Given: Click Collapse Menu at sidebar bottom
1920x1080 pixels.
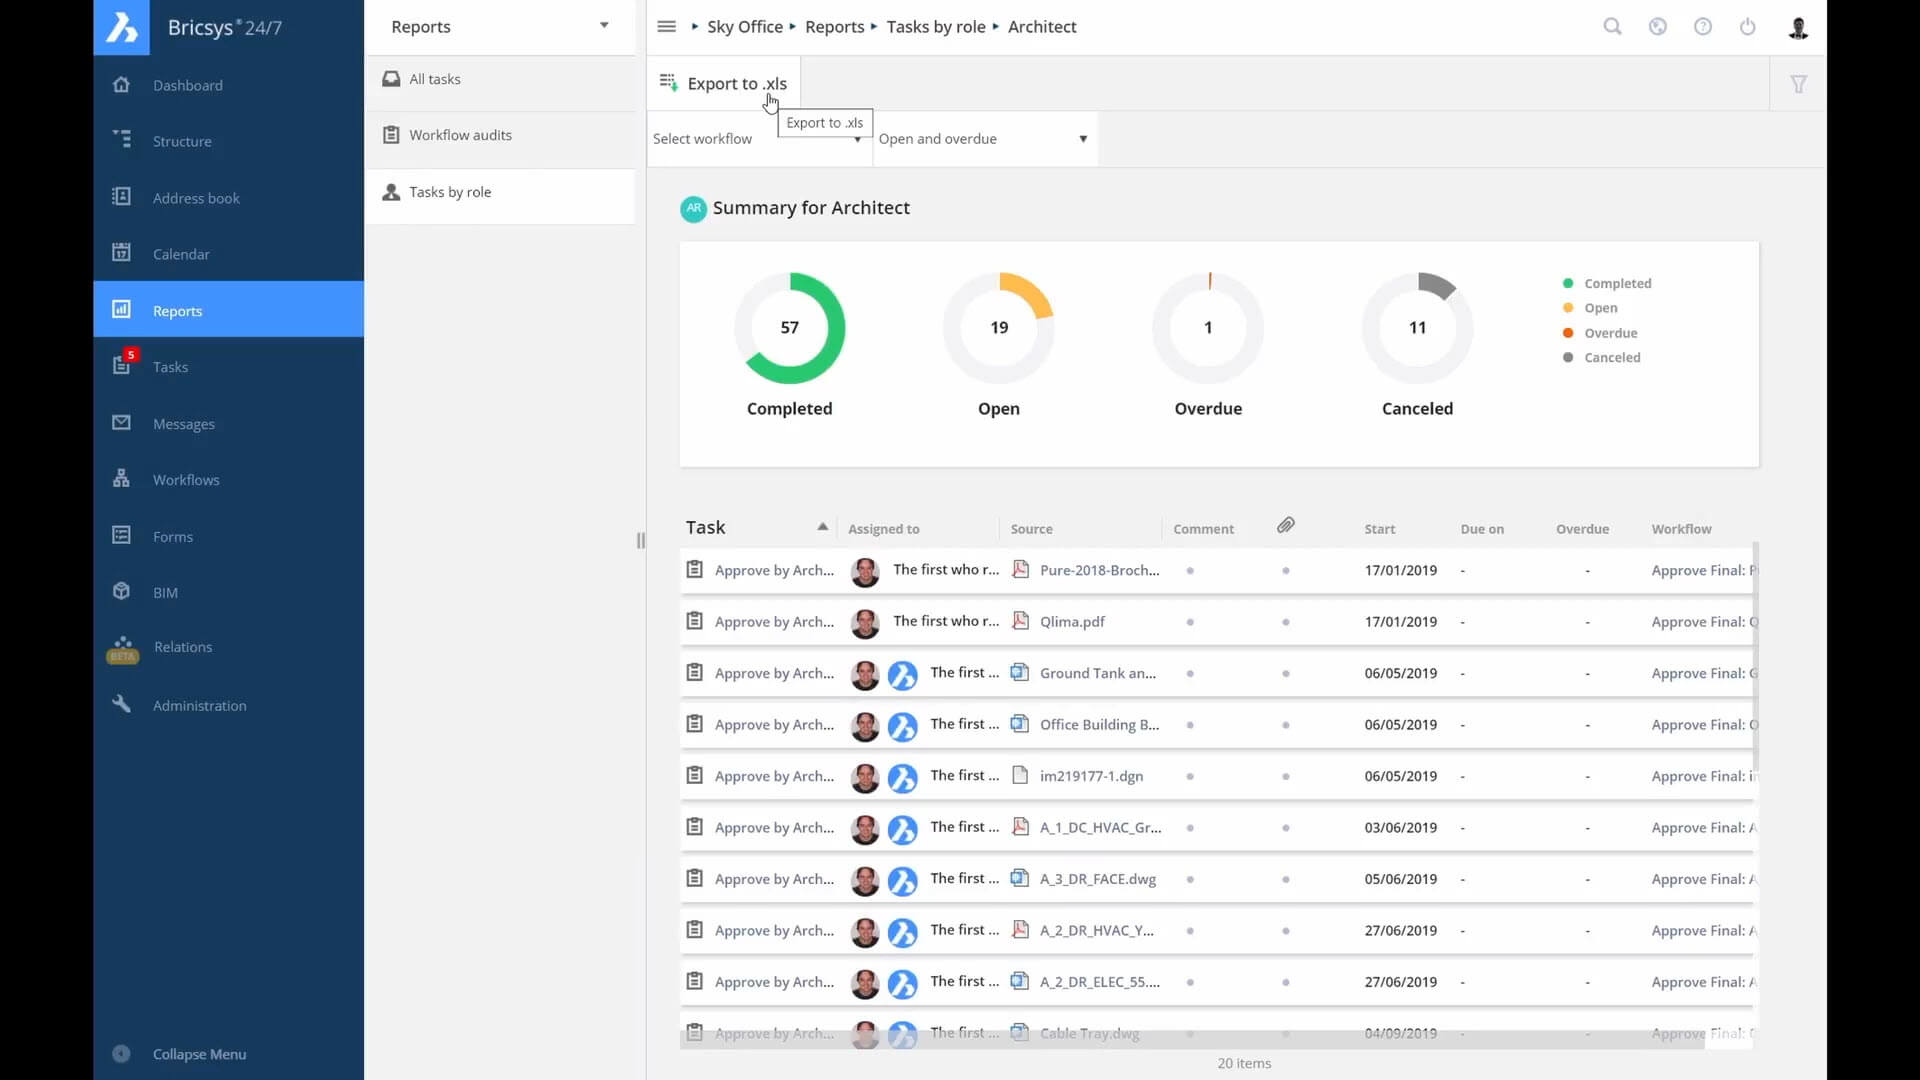Looking at the screenshot, I should click(199, 1054).
